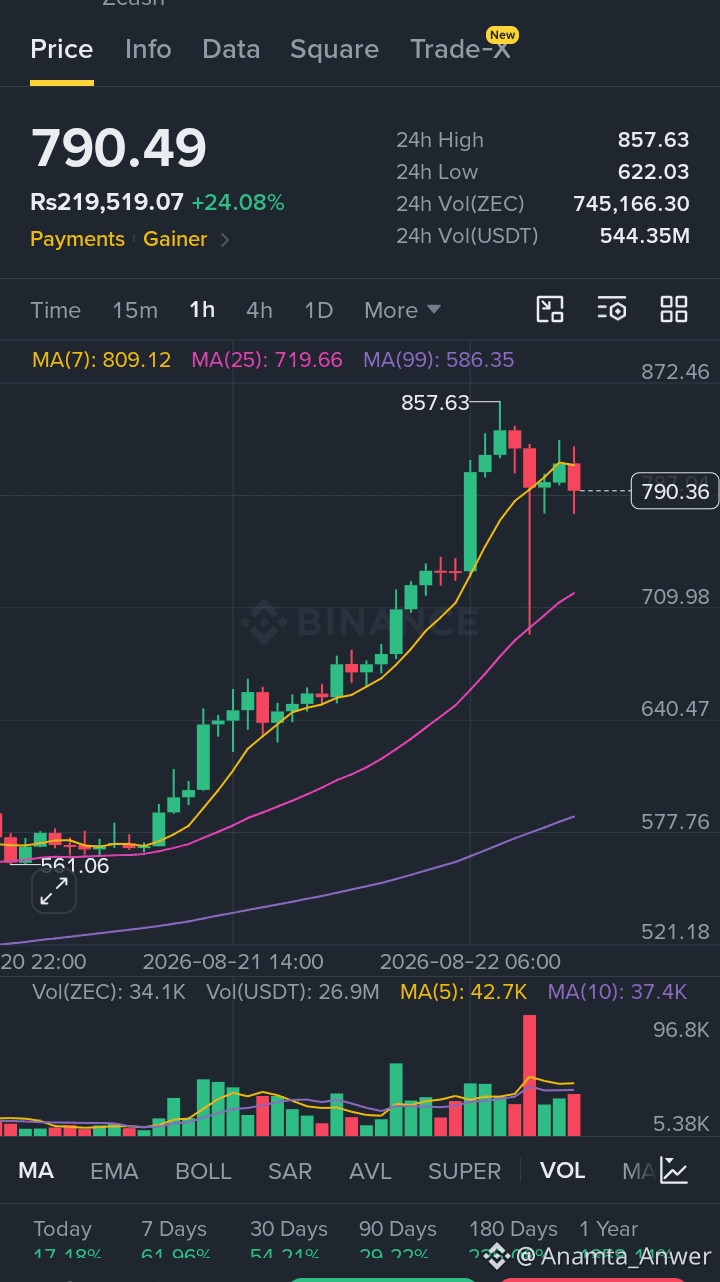
Task: Toggle the EMA indicator
Action: (114, 1170)
